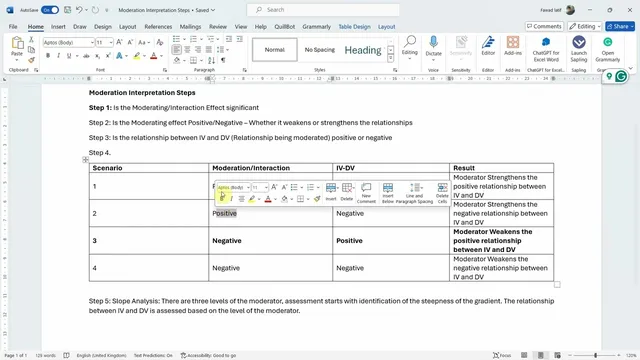Click the Format Painter in ribbon clipboard
640x360 pixels.
tap(31, 60)
